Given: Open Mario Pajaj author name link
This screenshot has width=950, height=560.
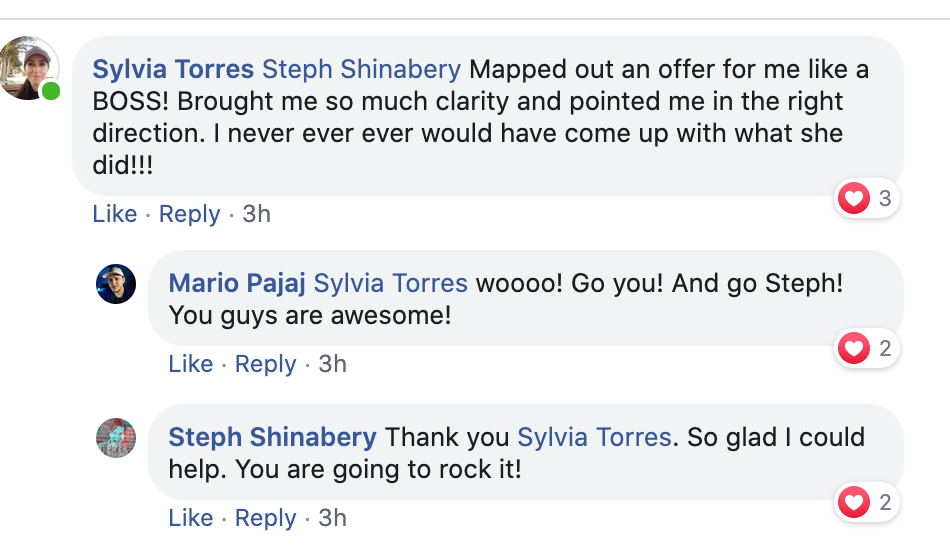Looking at the screenshot, I should (237, 284).
